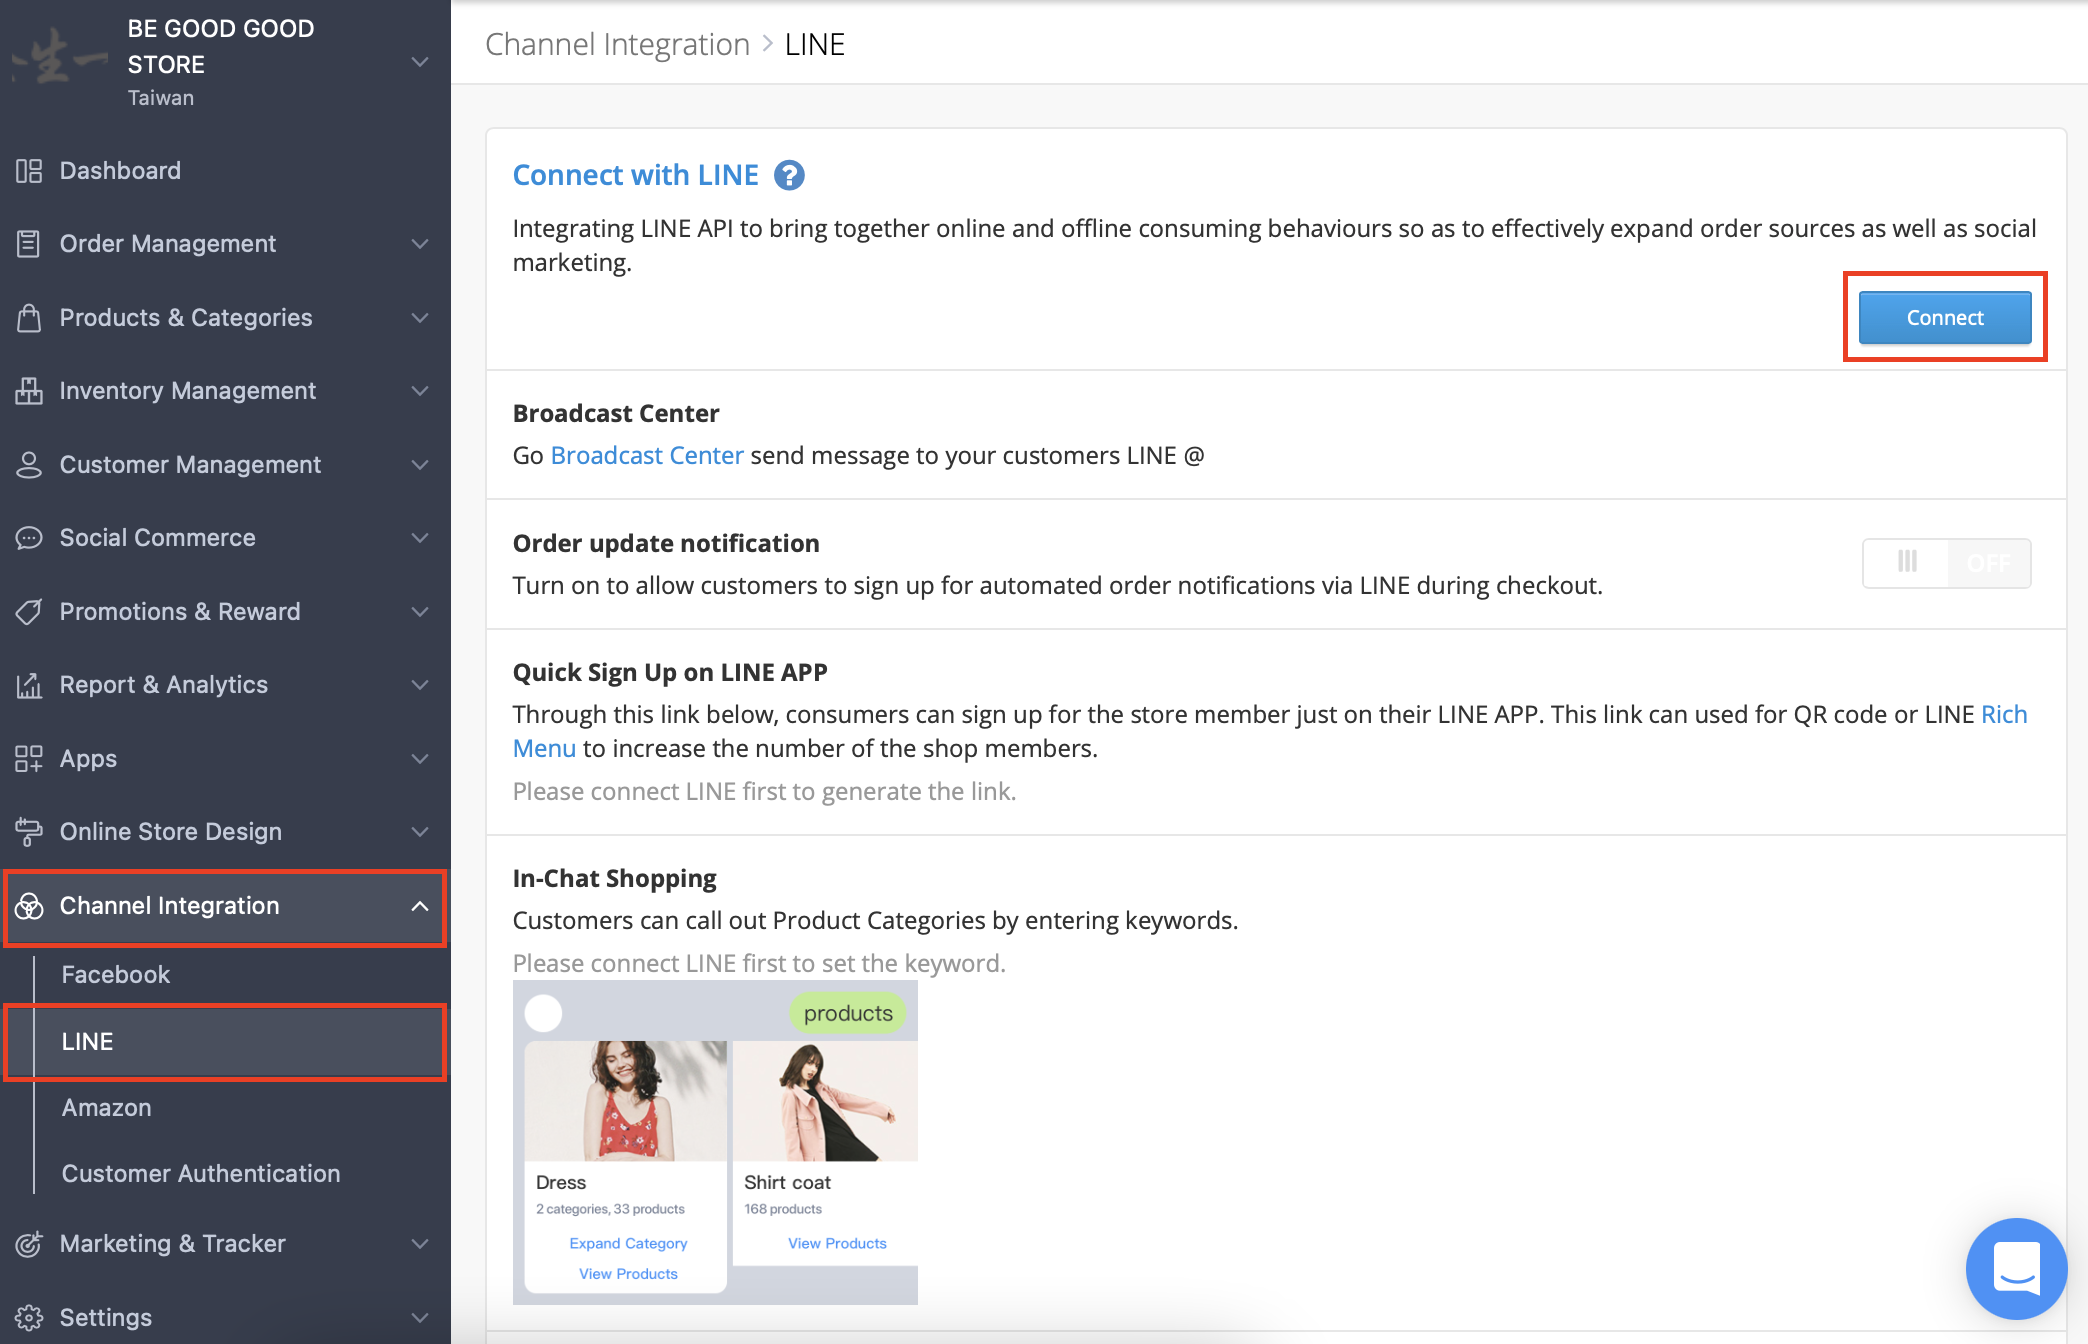This screenshot has height=1344, width=2088.
Task: Select the LINE submenu item
Action: (x=225, y=1042)
